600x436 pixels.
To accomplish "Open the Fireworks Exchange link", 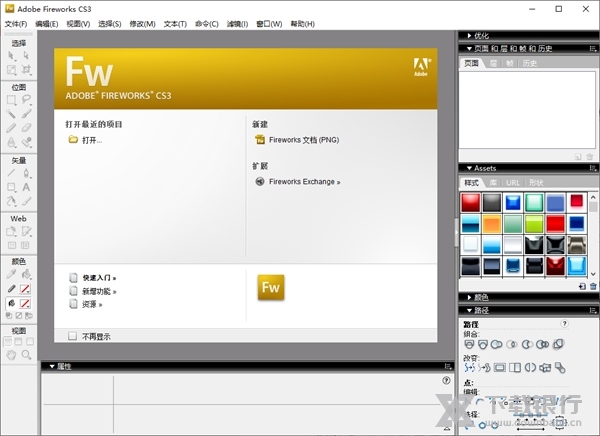I will point(306,182).
